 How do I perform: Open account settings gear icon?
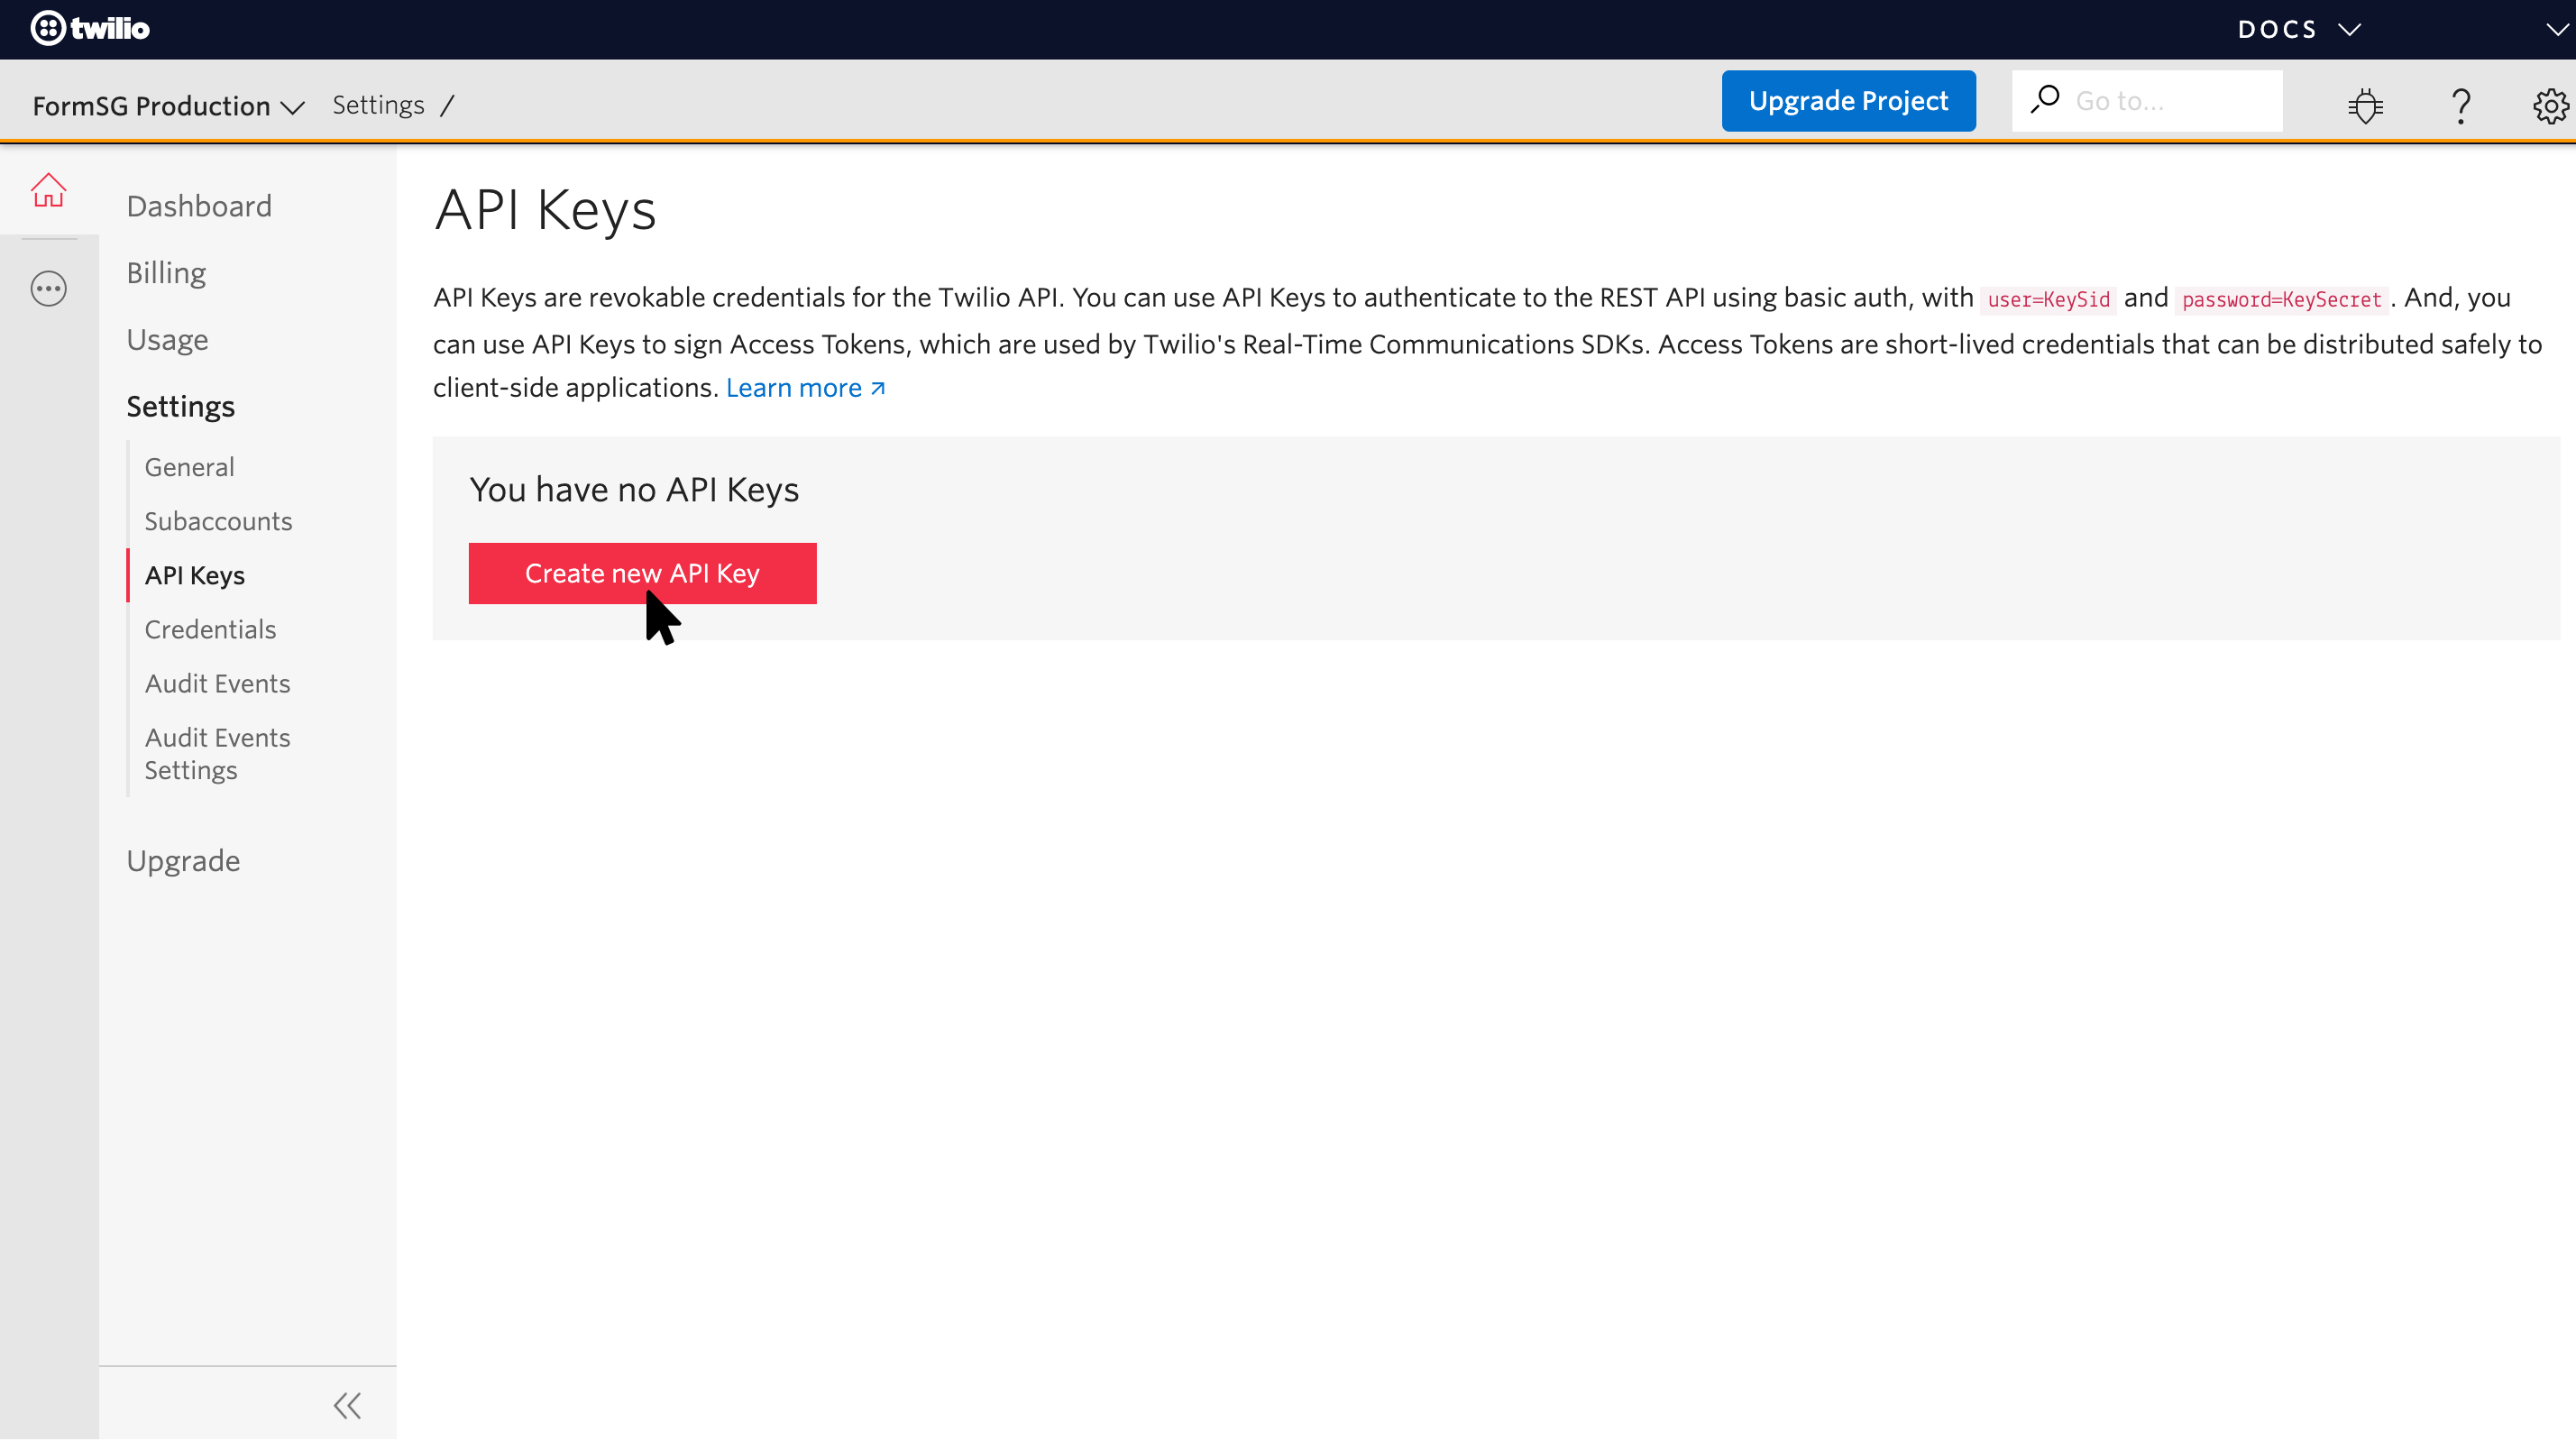coord(2552,106)
